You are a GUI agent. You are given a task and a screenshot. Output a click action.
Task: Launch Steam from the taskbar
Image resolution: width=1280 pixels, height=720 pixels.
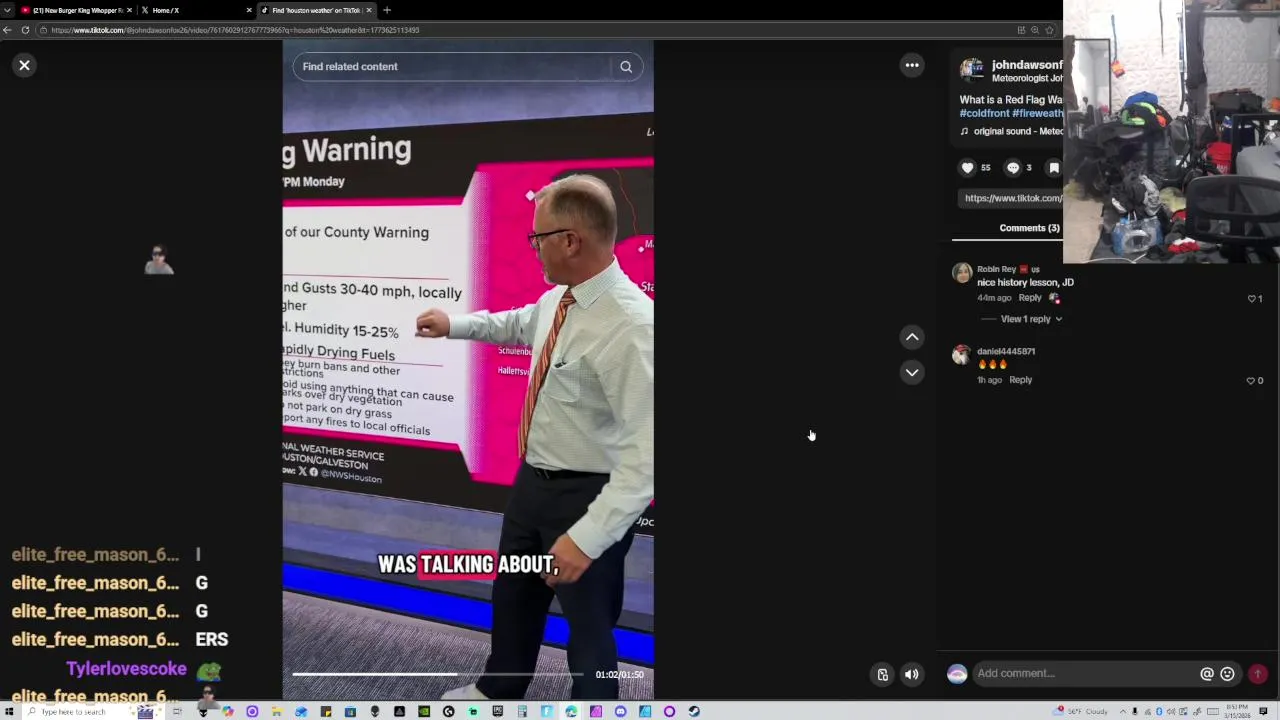tap(694, 712)
